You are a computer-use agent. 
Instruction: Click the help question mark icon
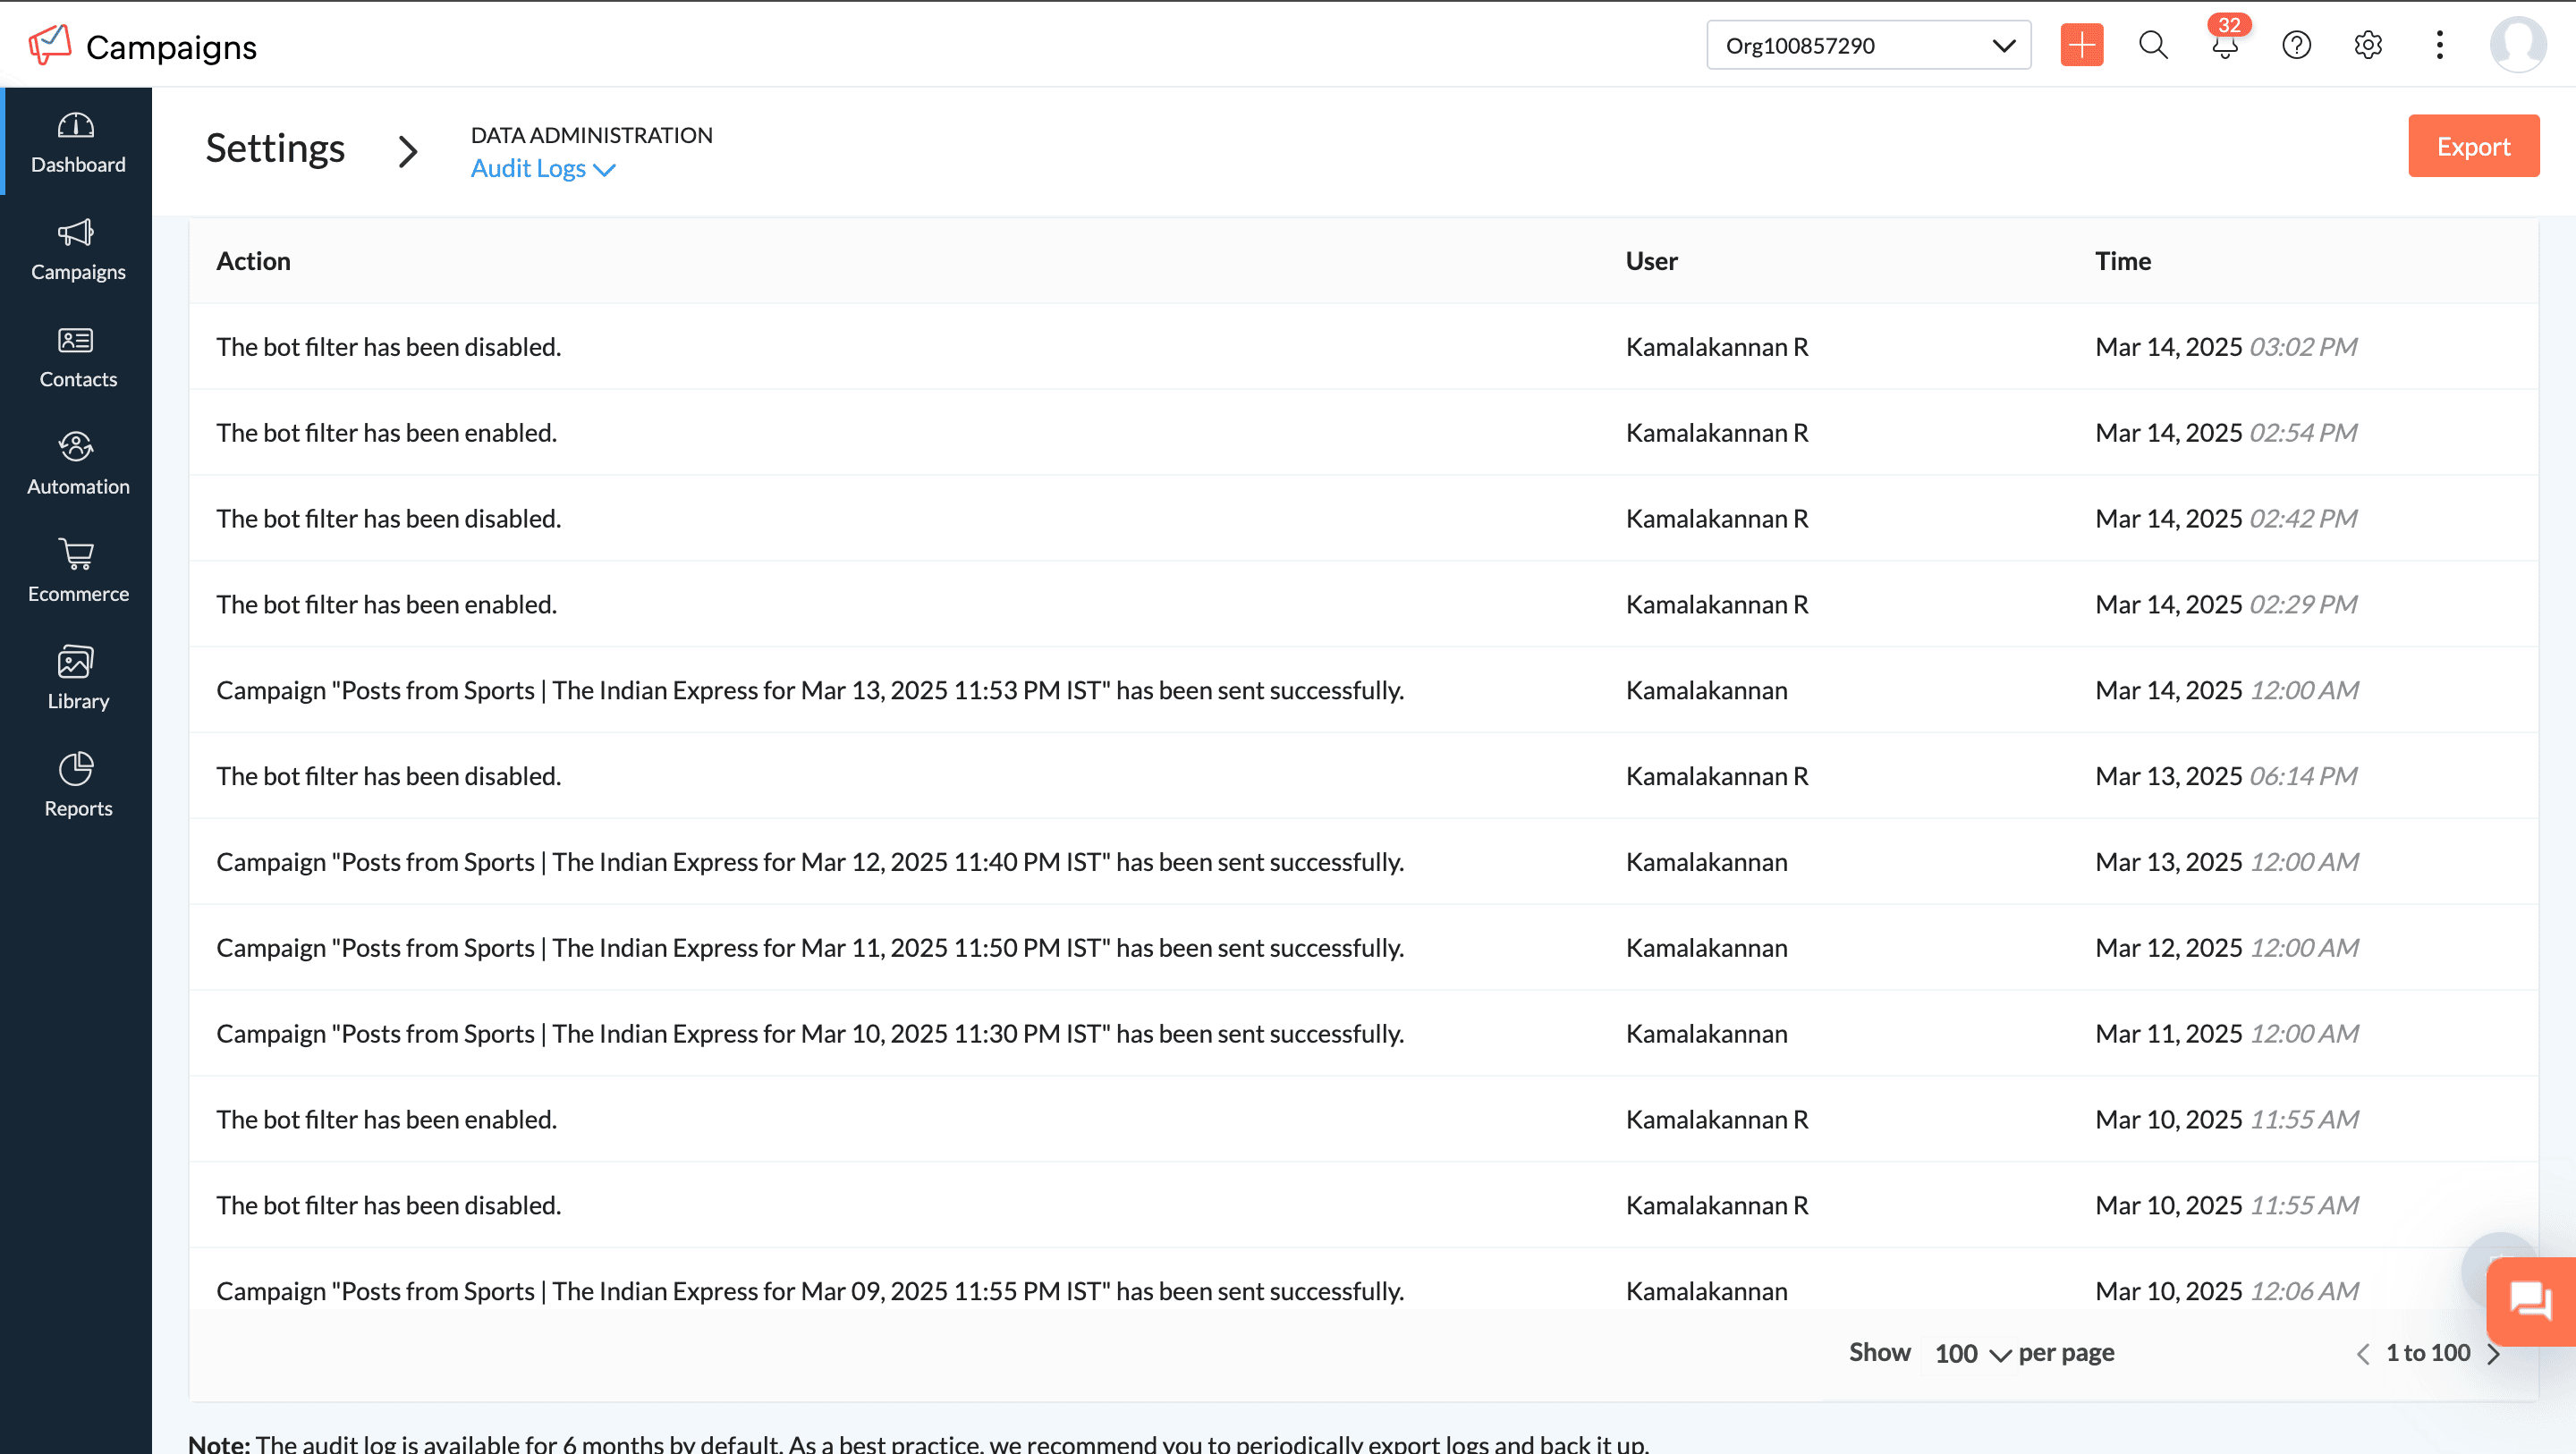pos(2296,45)
